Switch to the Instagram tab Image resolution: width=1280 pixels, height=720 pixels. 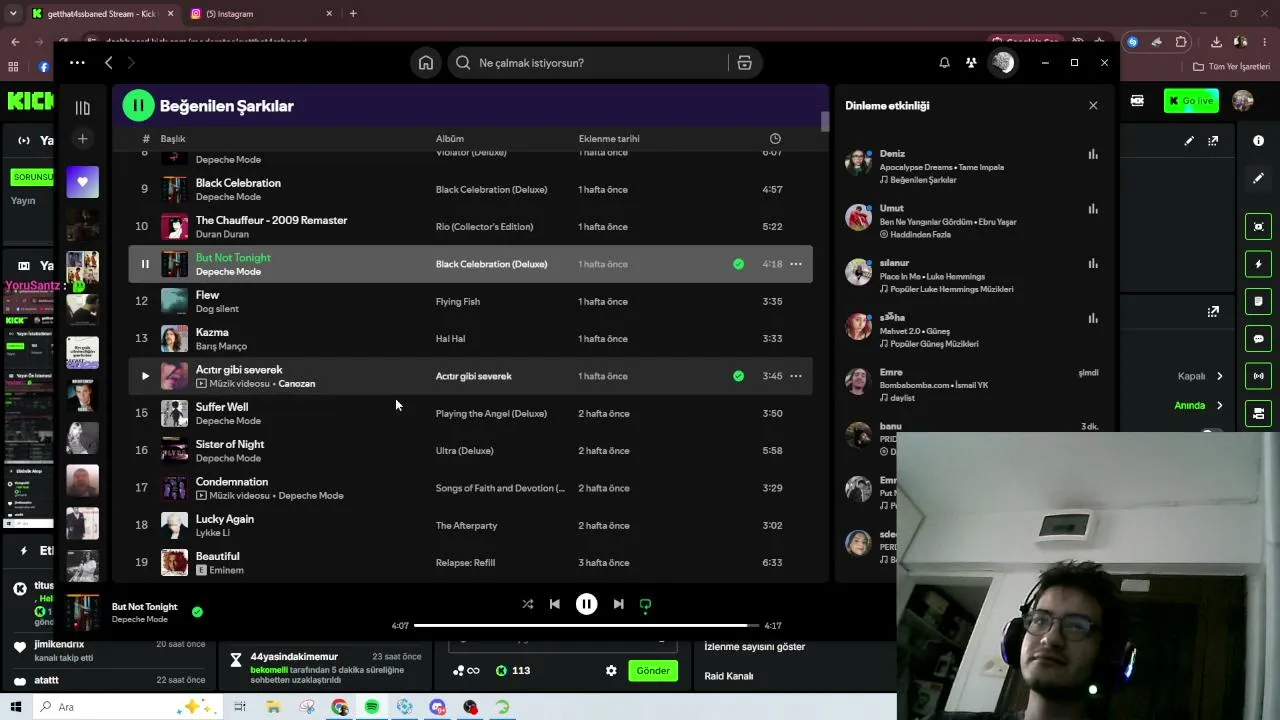click(x=260, y=14)
